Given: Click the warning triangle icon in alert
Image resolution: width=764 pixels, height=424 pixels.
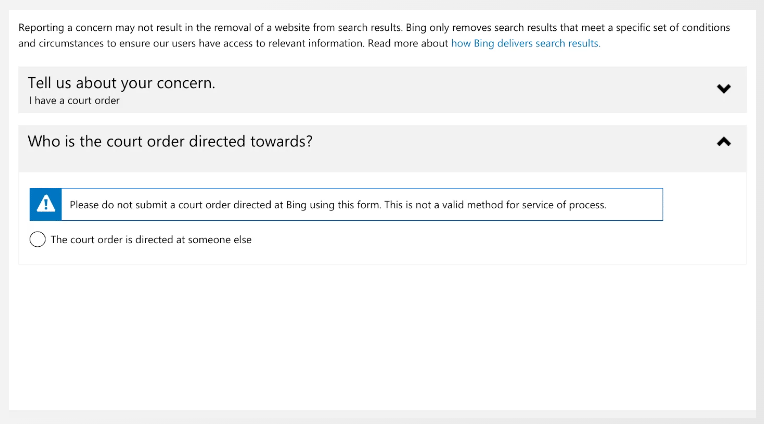Looking at the screenshot, I should point(46,204).
